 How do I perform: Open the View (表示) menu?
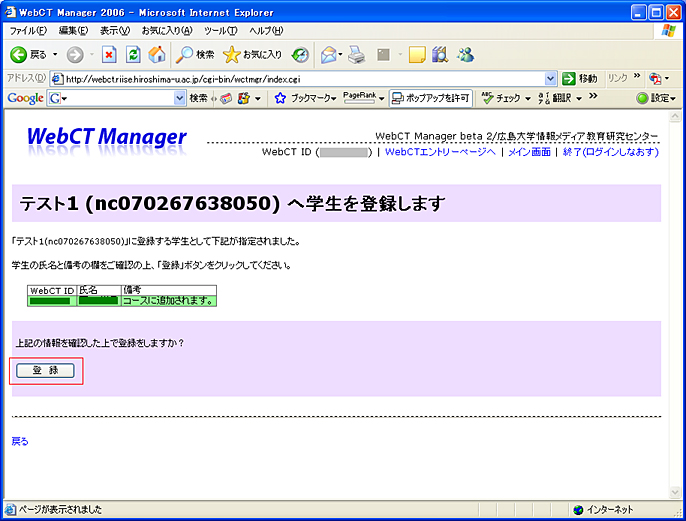(115, 31)
